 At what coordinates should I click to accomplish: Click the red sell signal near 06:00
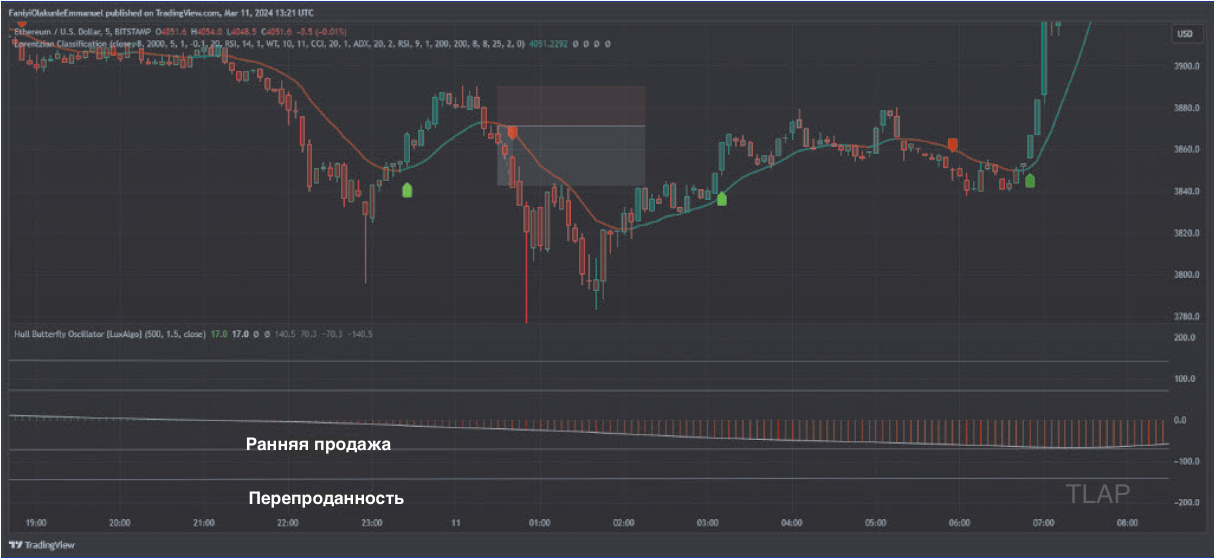tap(952, 145)
